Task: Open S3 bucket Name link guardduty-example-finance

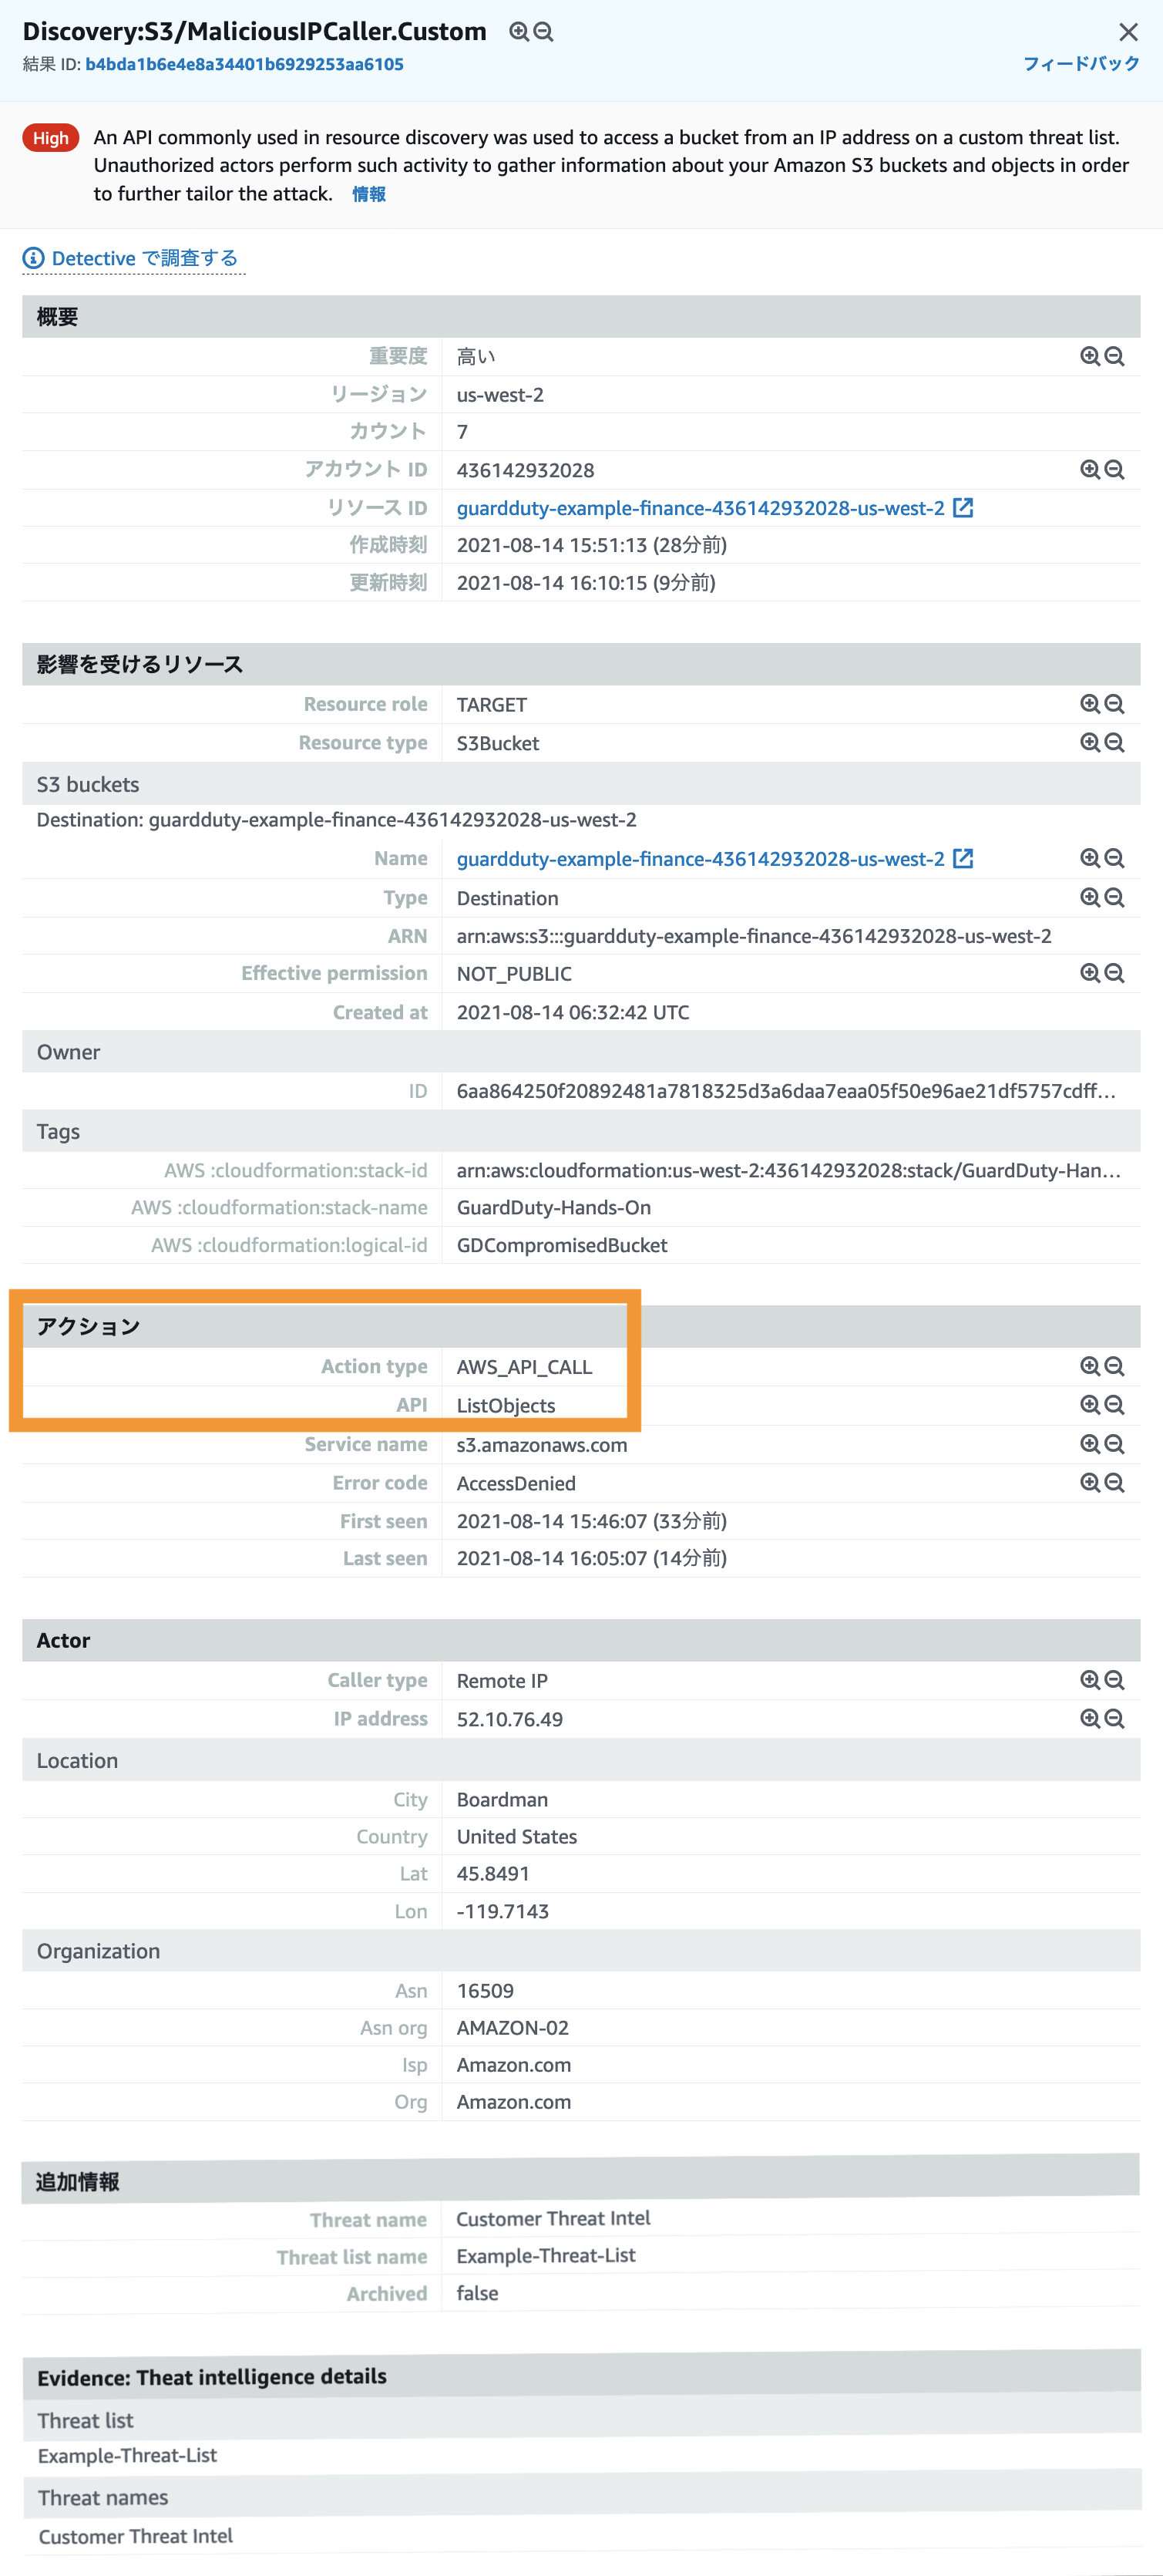Action: [700, 859]
